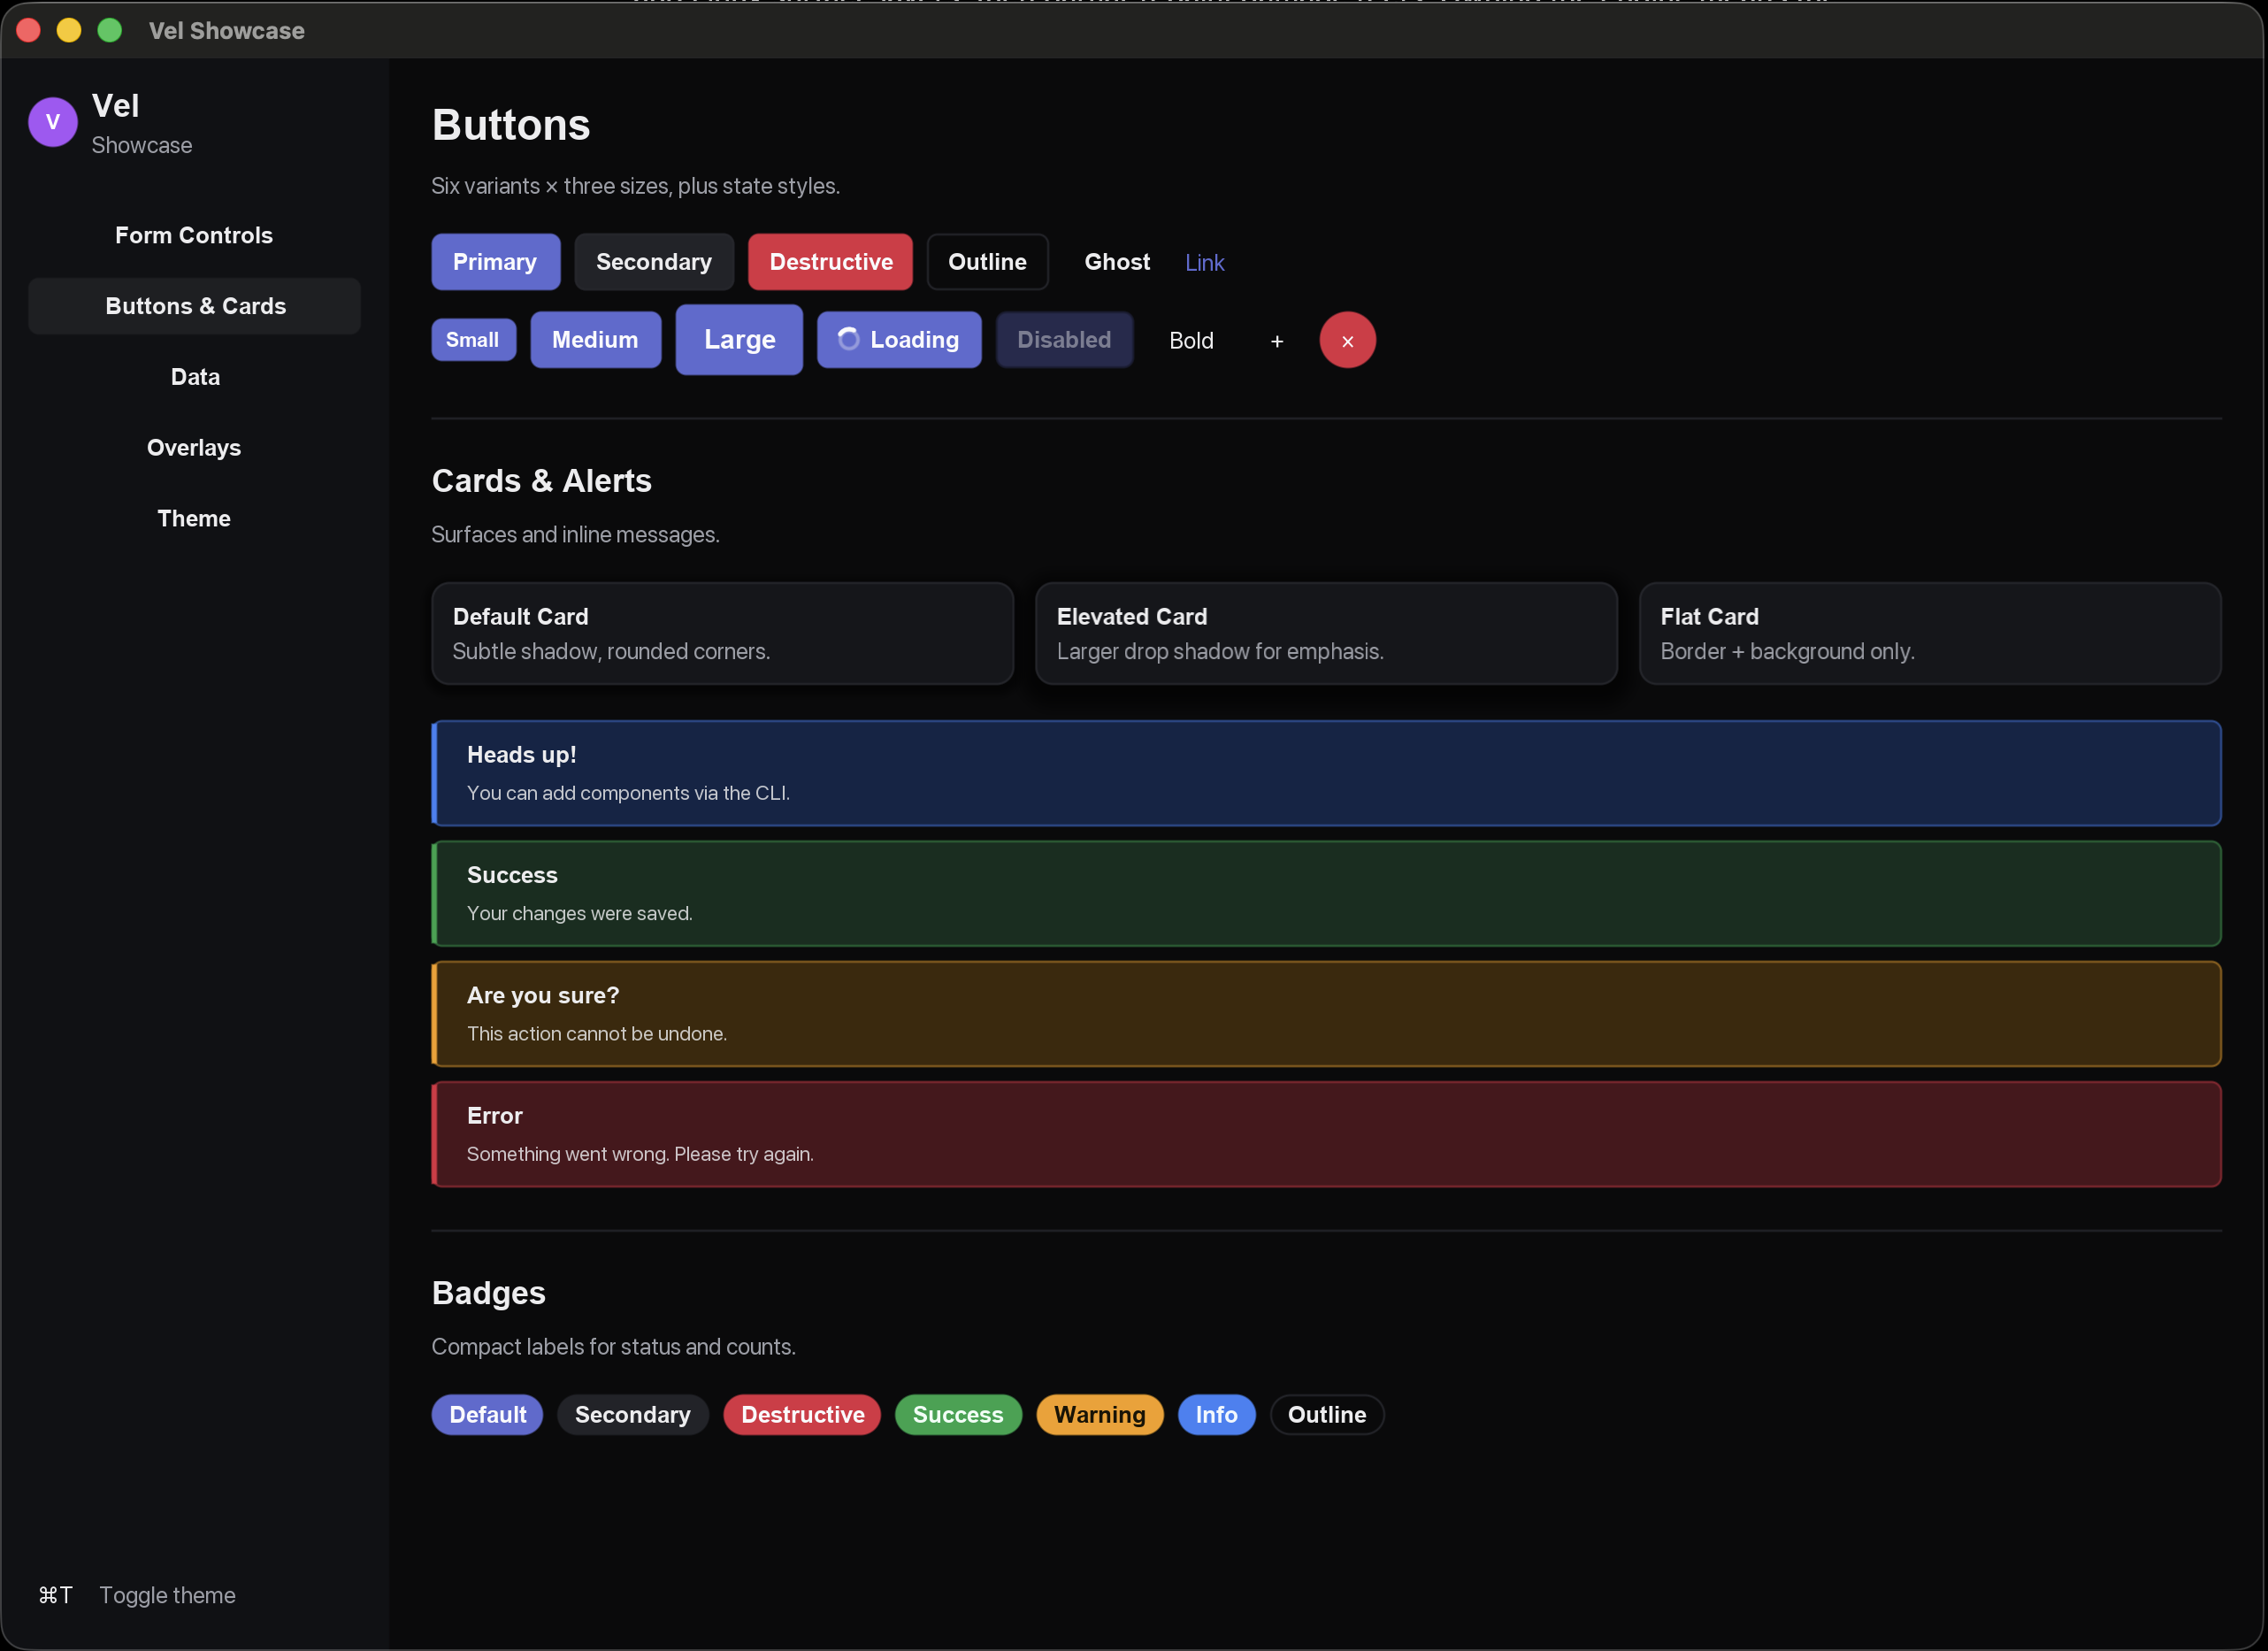This screenshot has height=1651, width=2268.
Task: Click 'Compact labels for status and counts.' text
Action: coord(613,1347)
